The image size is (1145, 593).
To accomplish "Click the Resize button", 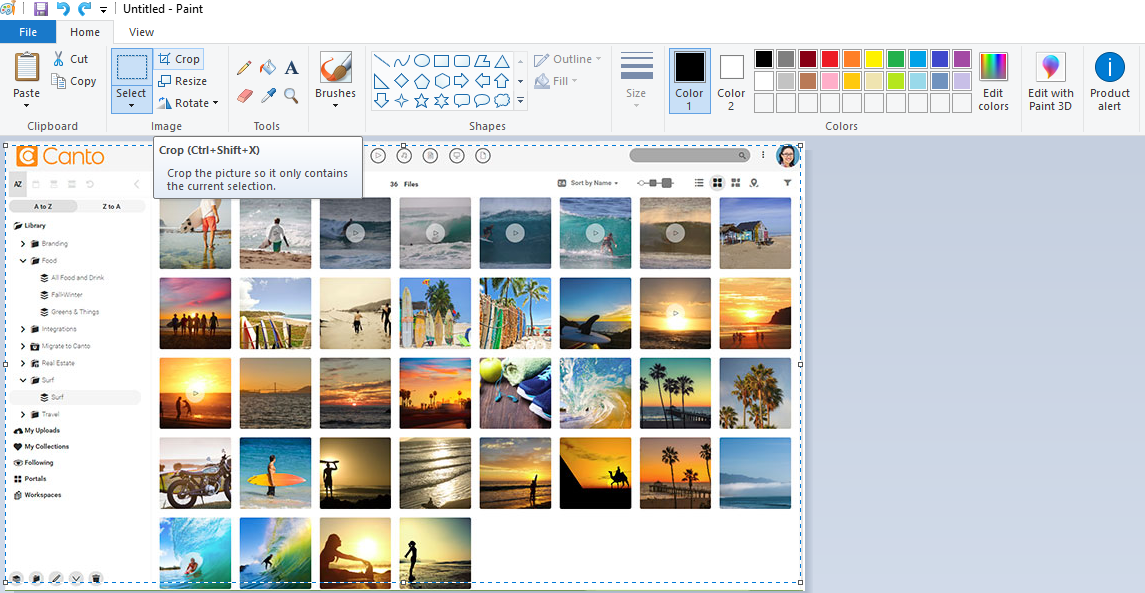I will (183, 81).
